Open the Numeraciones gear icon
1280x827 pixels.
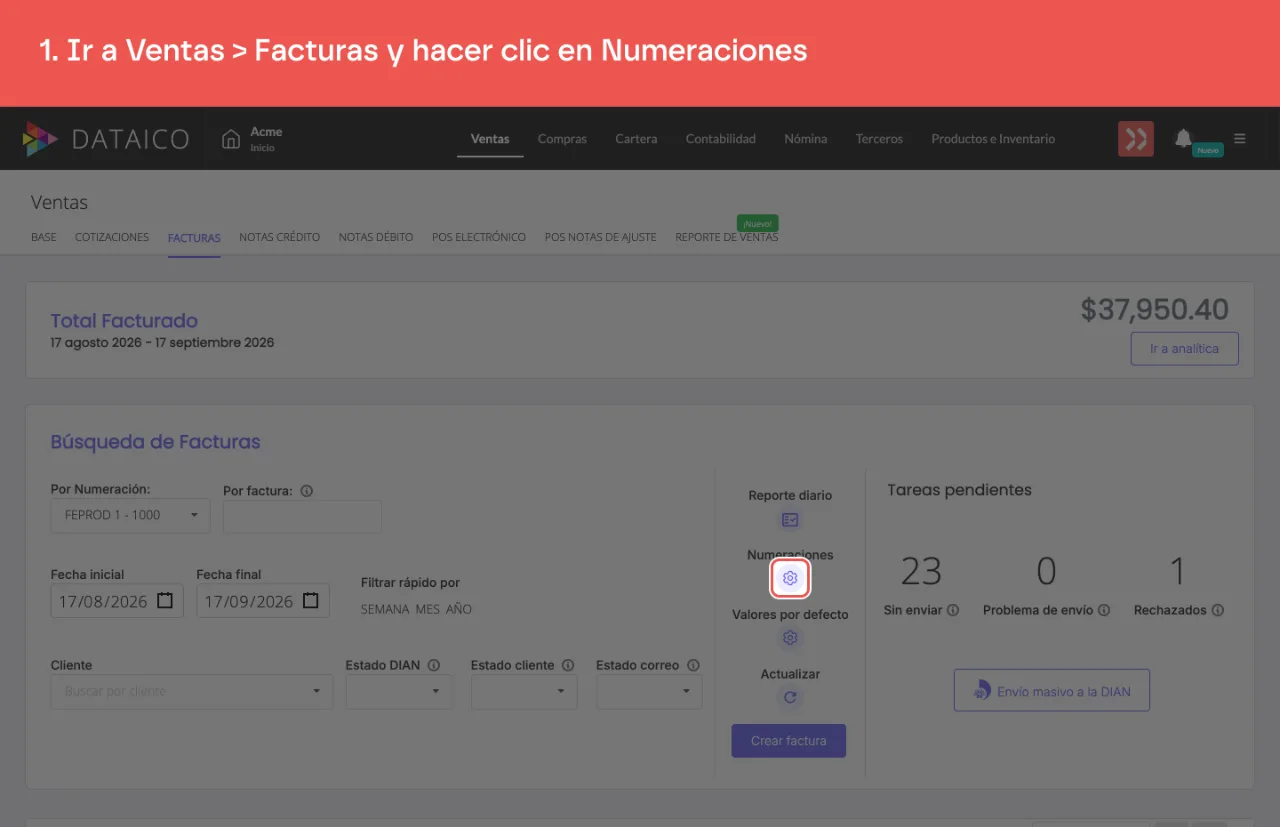(790, 578)
